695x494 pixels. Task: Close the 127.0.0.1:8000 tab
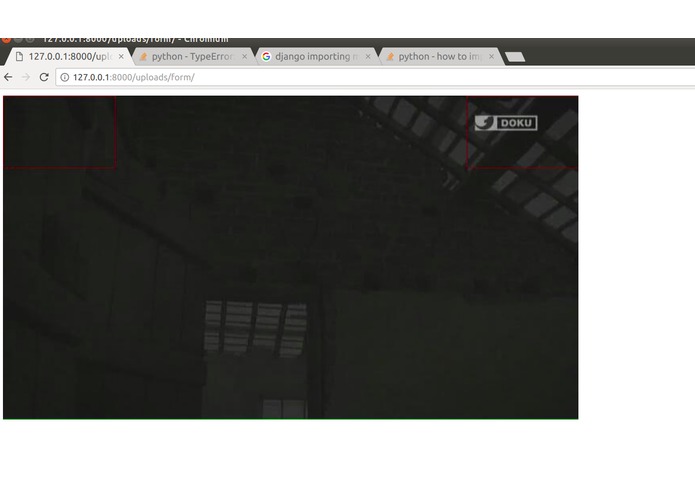tap(121, 57)
